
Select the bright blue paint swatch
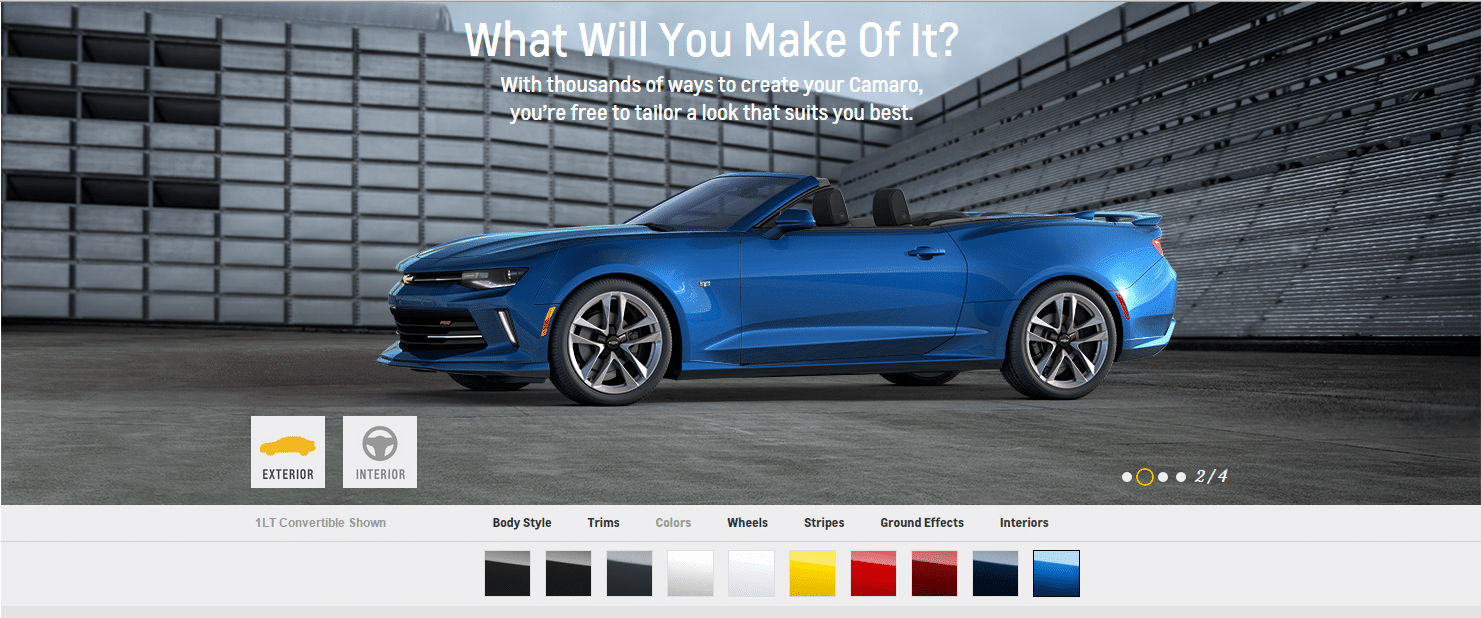tap(1056, 573)
